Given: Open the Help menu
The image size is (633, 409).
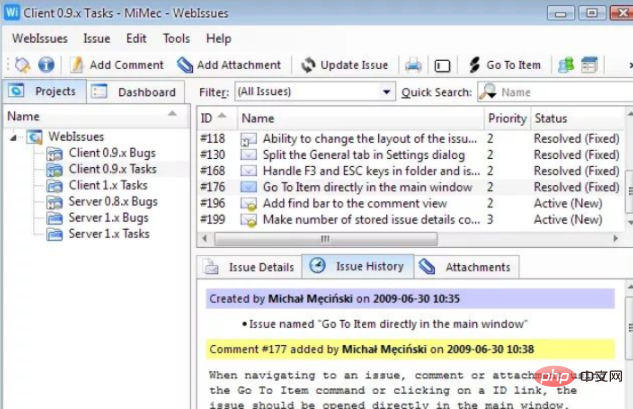Looking at the screenshot, I should pyautogui.click(x=218, y=38).
